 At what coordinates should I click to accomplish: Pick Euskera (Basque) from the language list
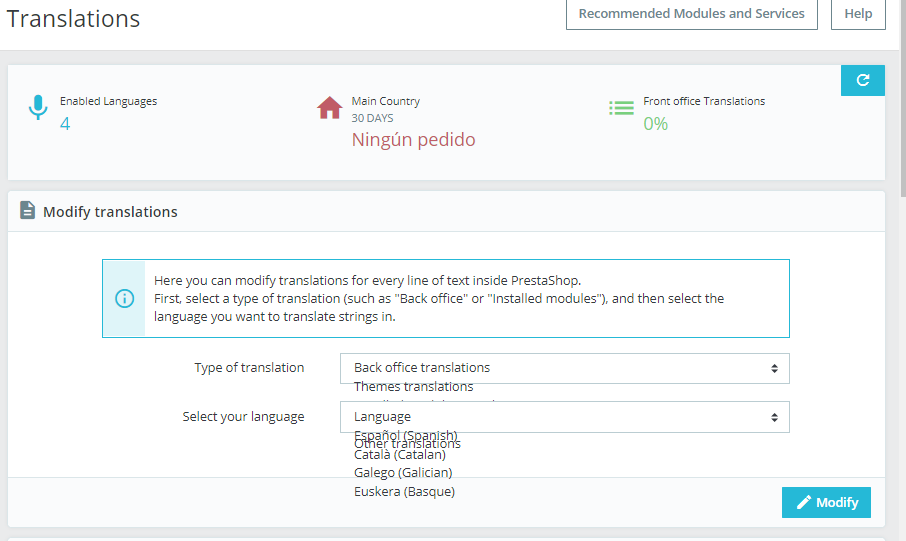pos(404,491)
